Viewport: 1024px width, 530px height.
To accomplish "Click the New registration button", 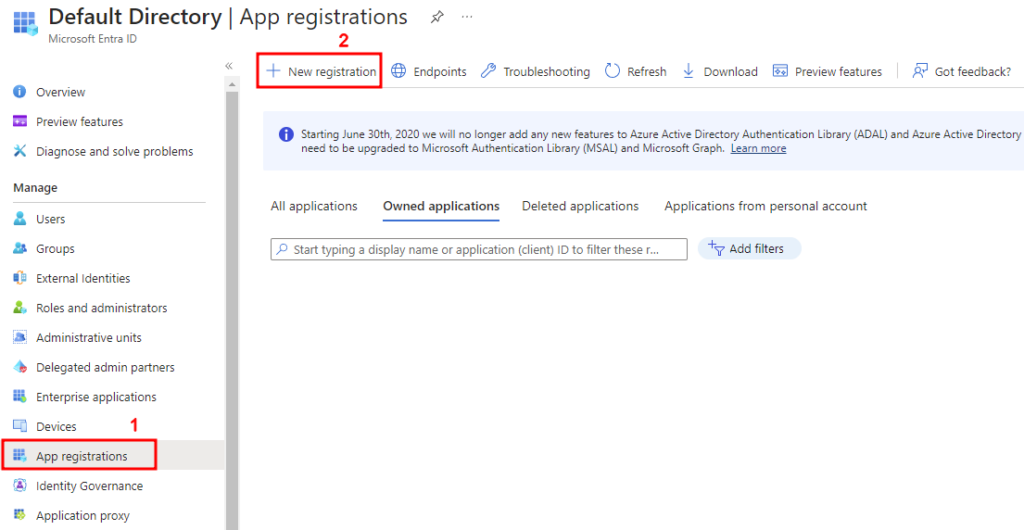I will click(321, 72).
